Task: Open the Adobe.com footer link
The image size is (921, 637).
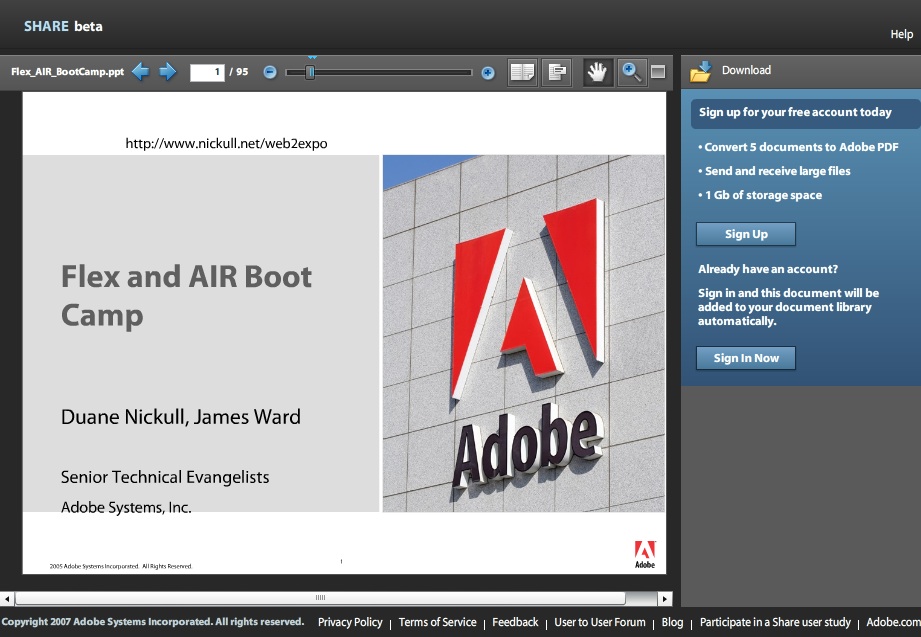Action: click(x=893, y=622)
